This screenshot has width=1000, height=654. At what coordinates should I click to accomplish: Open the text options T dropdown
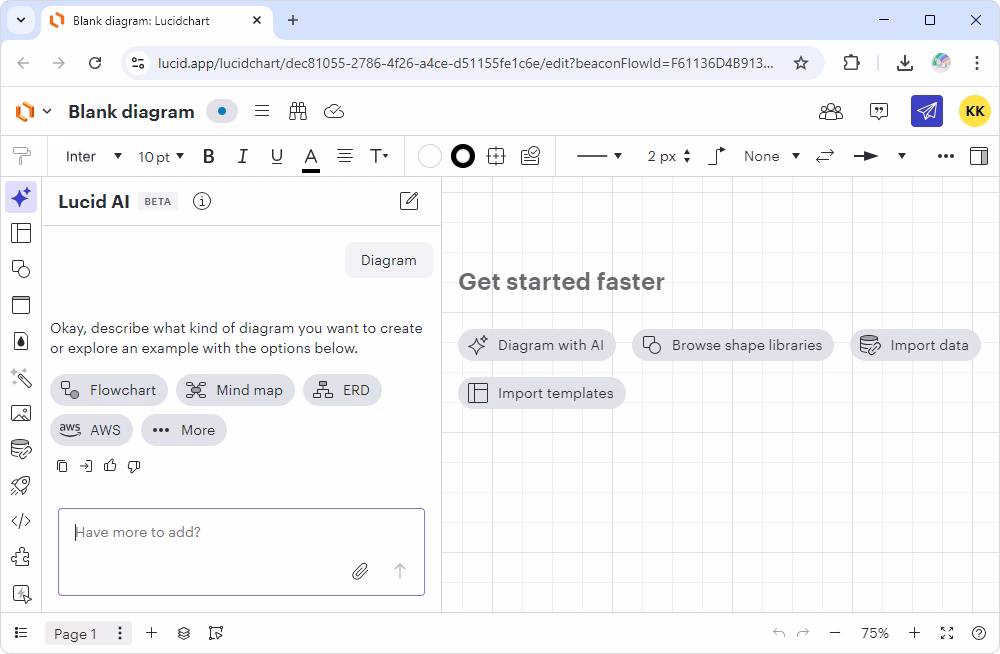[379, 156]
